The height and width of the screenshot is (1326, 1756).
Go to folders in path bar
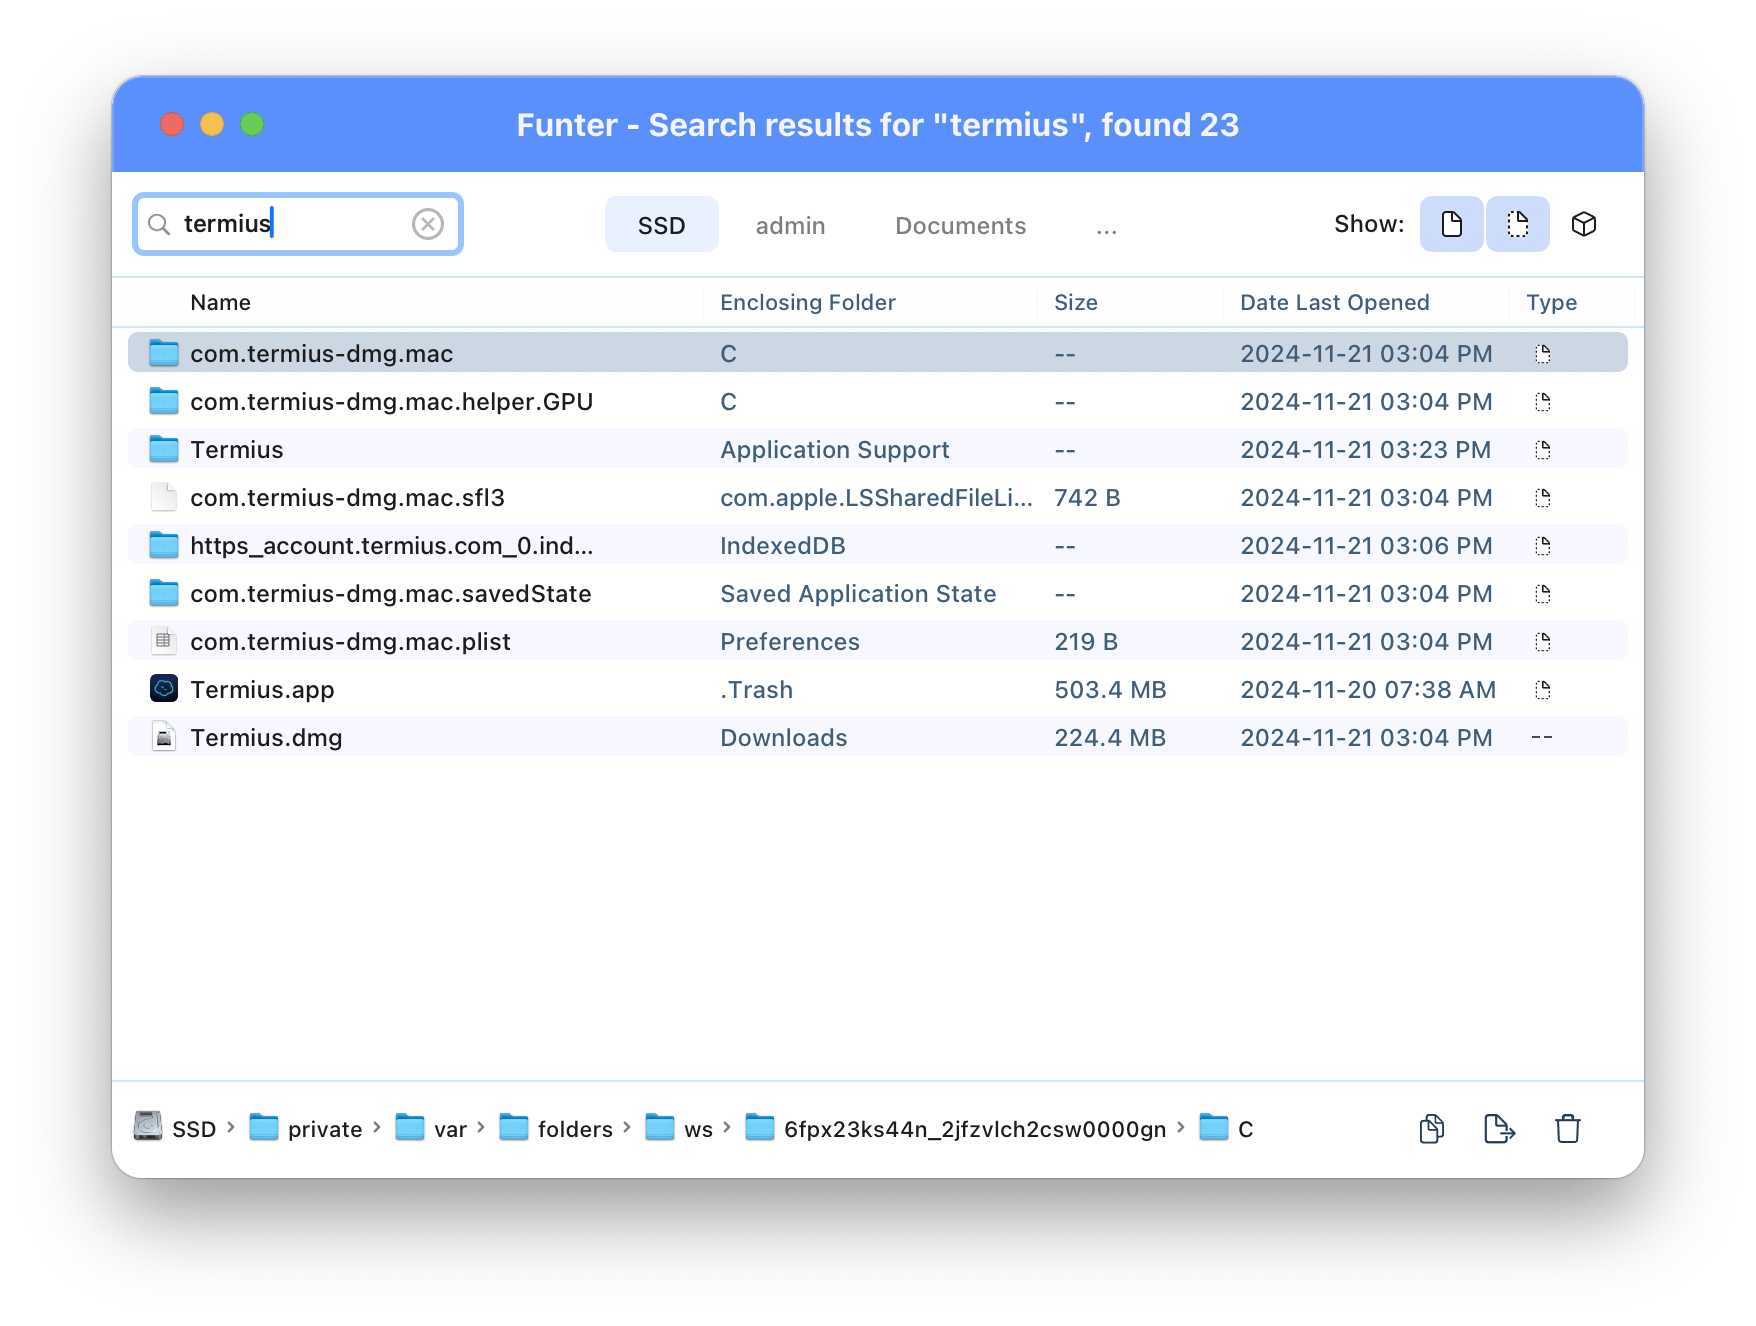556,1128
